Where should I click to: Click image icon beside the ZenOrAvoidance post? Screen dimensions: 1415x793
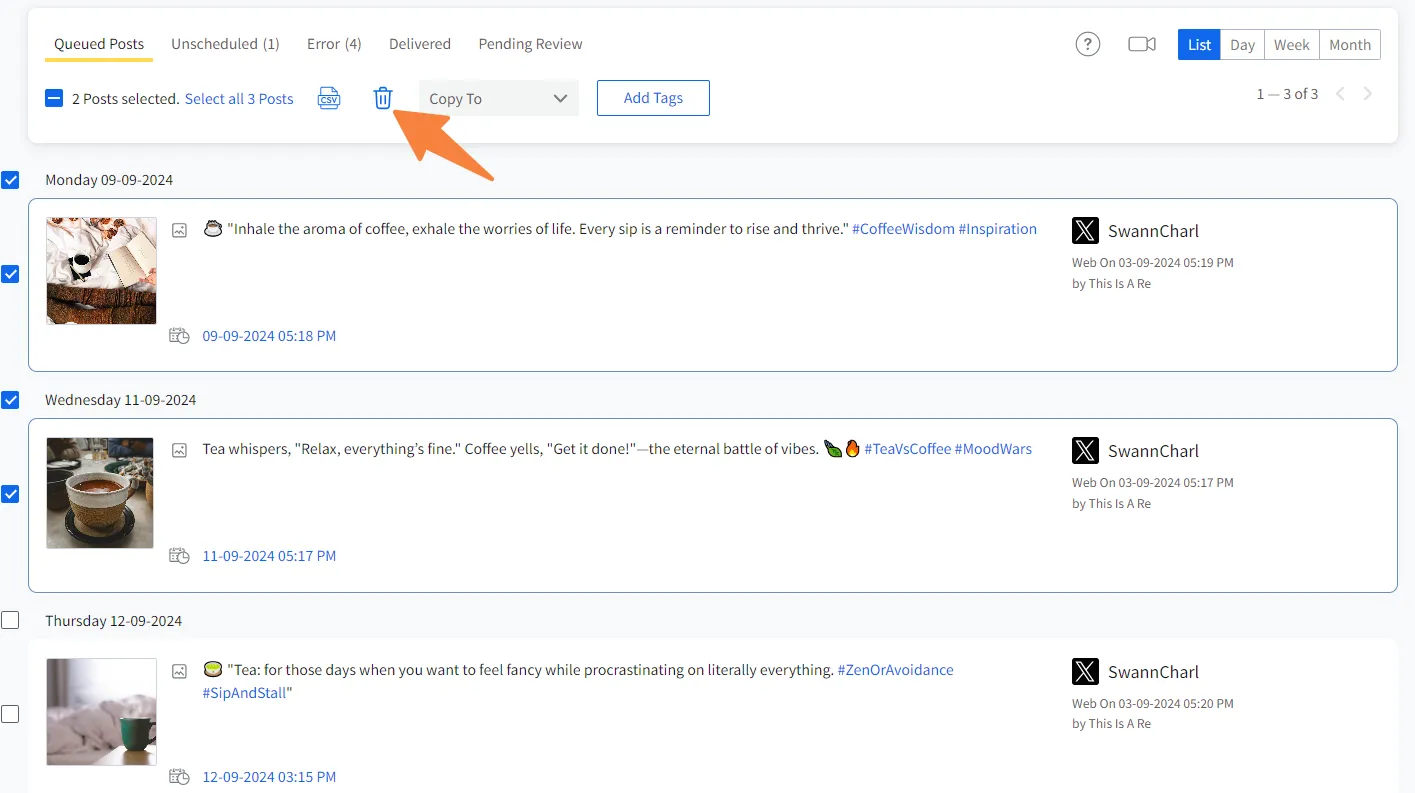point(180,671)
